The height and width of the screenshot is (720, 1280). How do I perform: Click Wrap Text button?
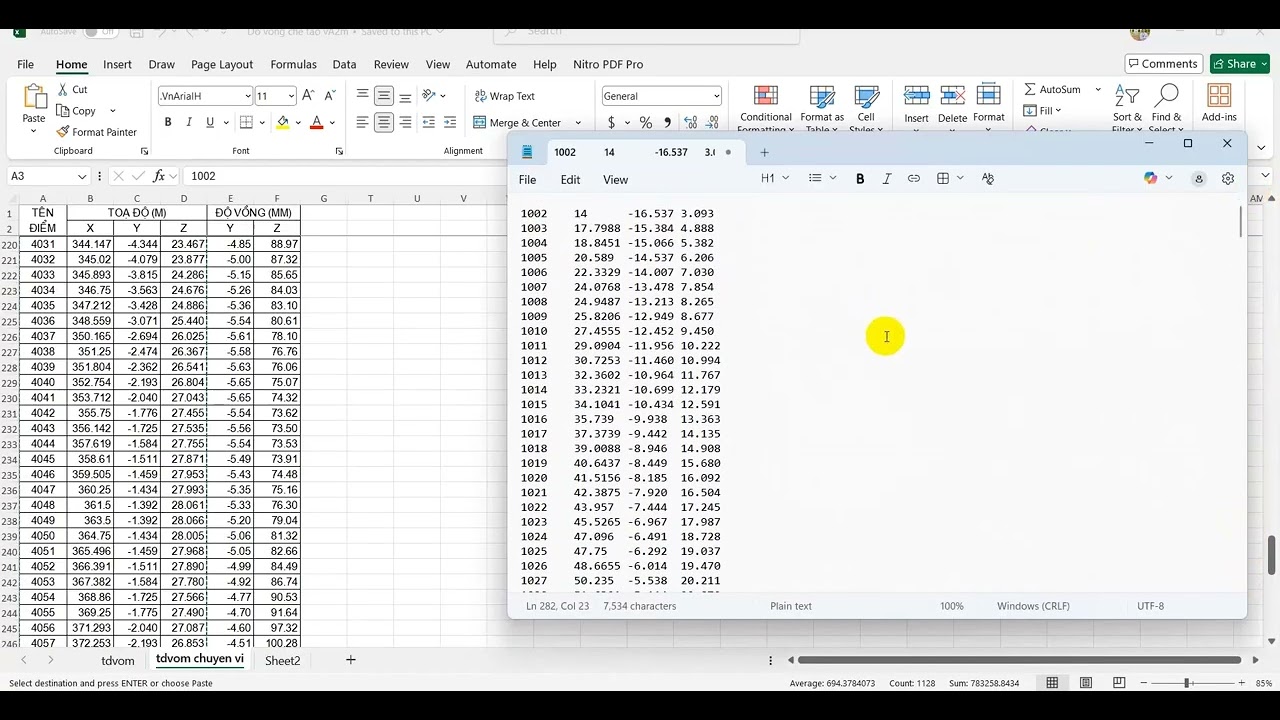504,96
